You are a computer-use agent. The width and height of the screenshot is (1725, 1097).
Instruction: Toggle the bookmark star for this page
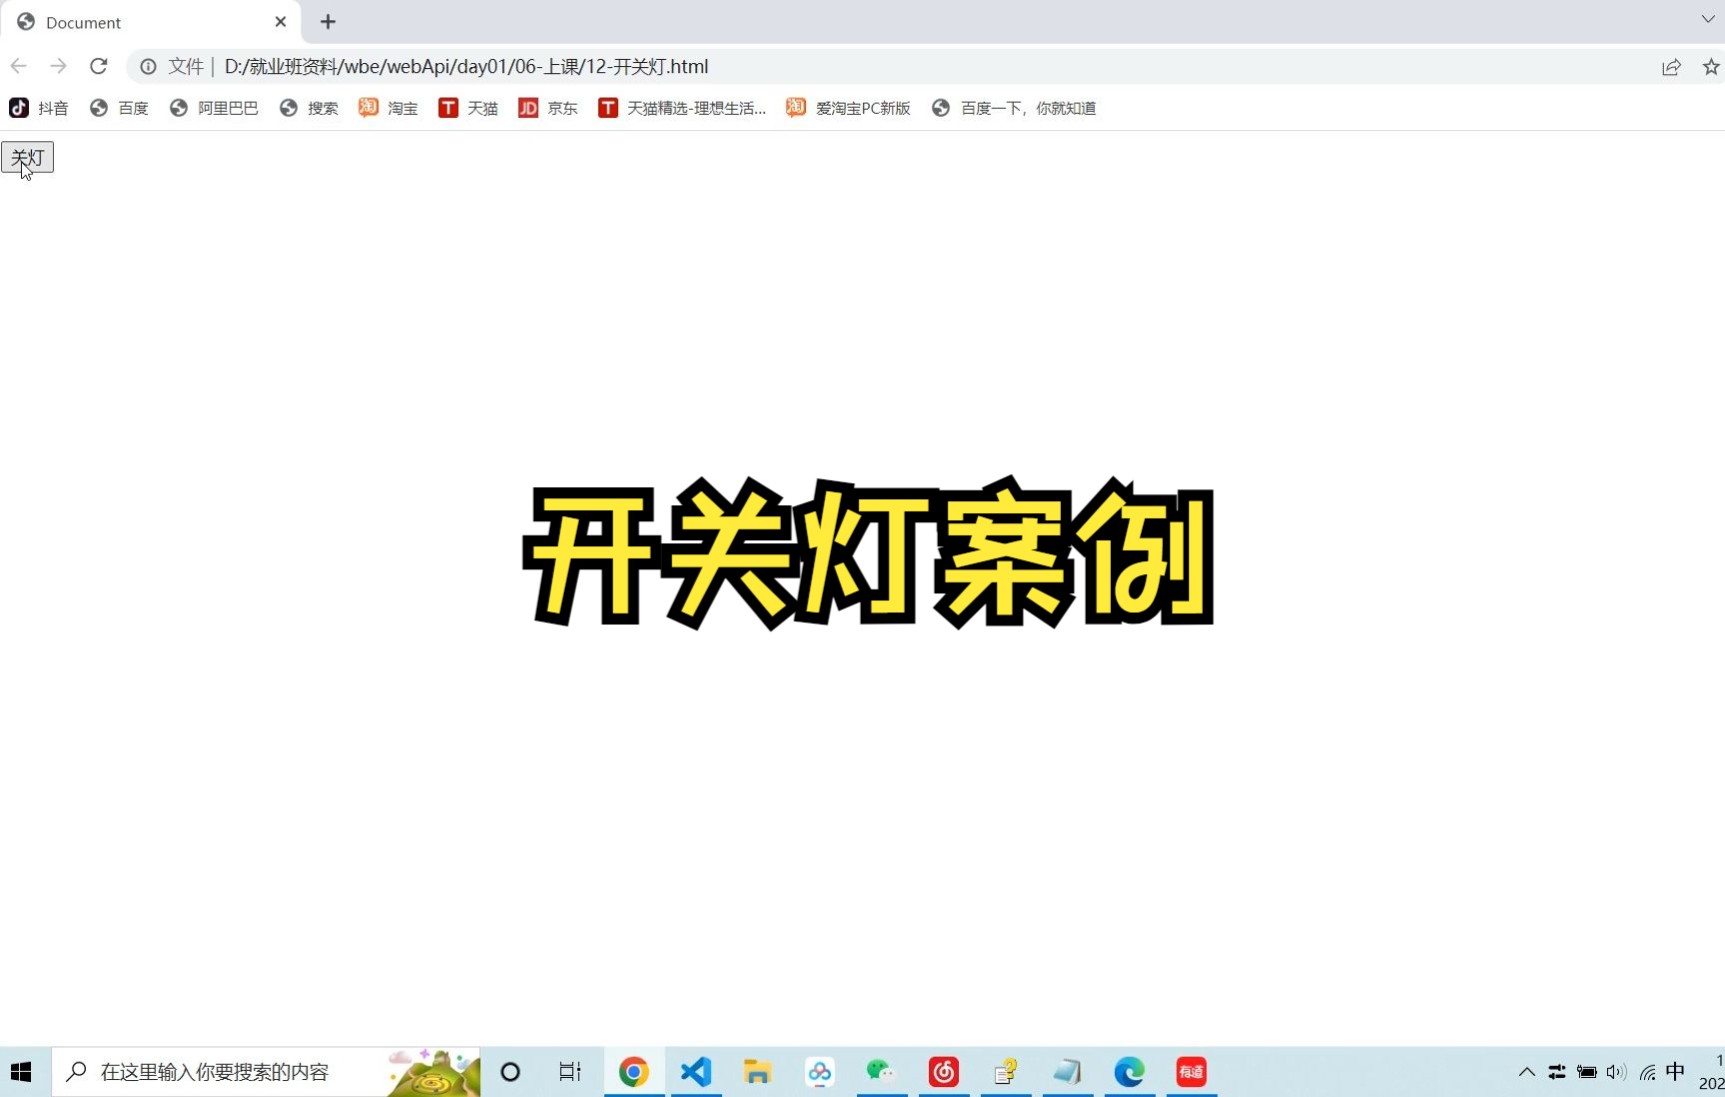(x=1710, y=66)
